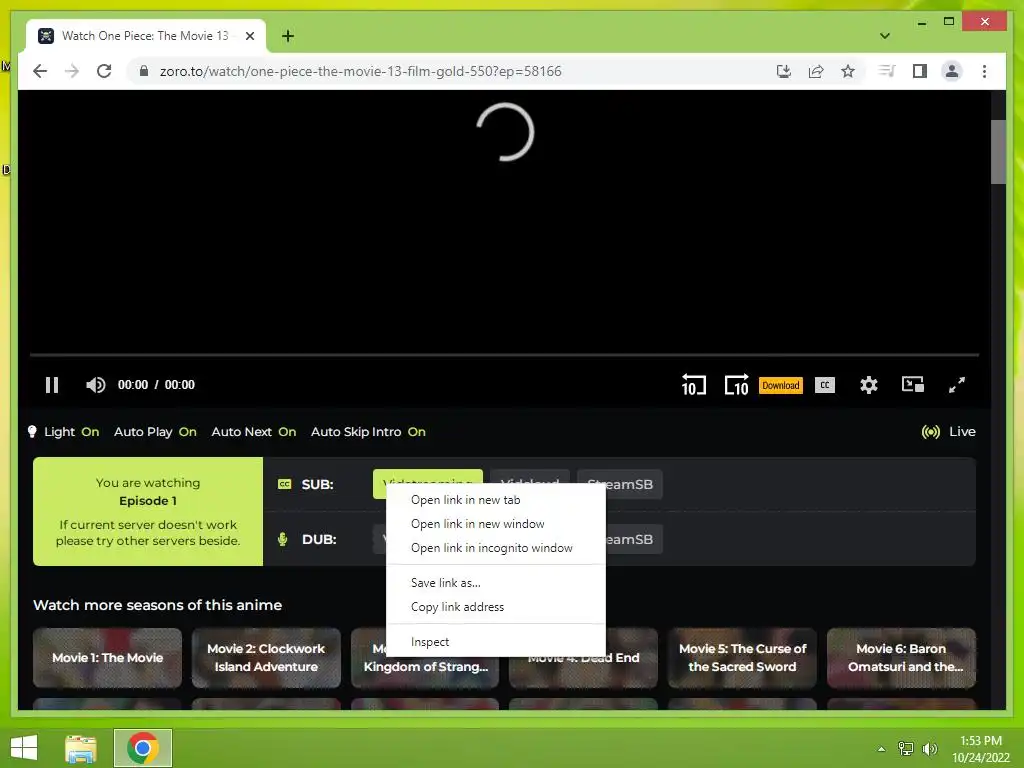Viewport: 1024px width, 768px height.
Task: Click the install app icon in address bar
Action: [784, 71]
